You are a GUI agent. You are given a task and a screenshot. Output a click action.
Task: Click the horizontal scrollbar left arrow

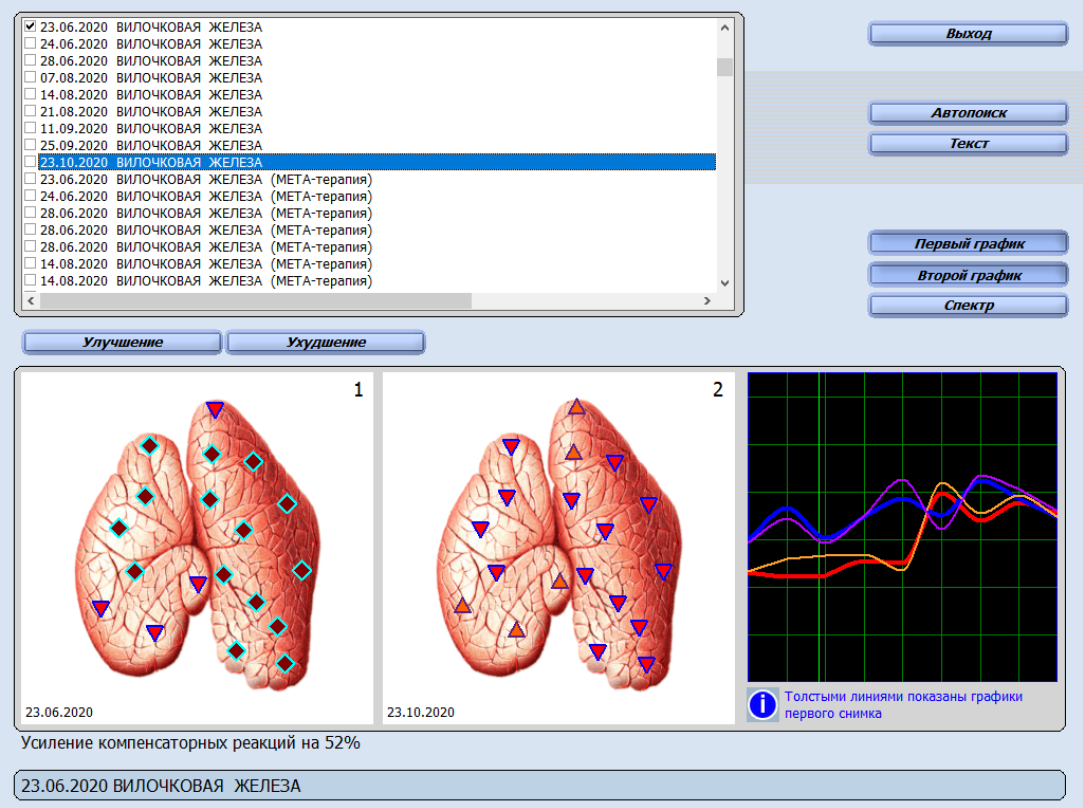(31, 300)
